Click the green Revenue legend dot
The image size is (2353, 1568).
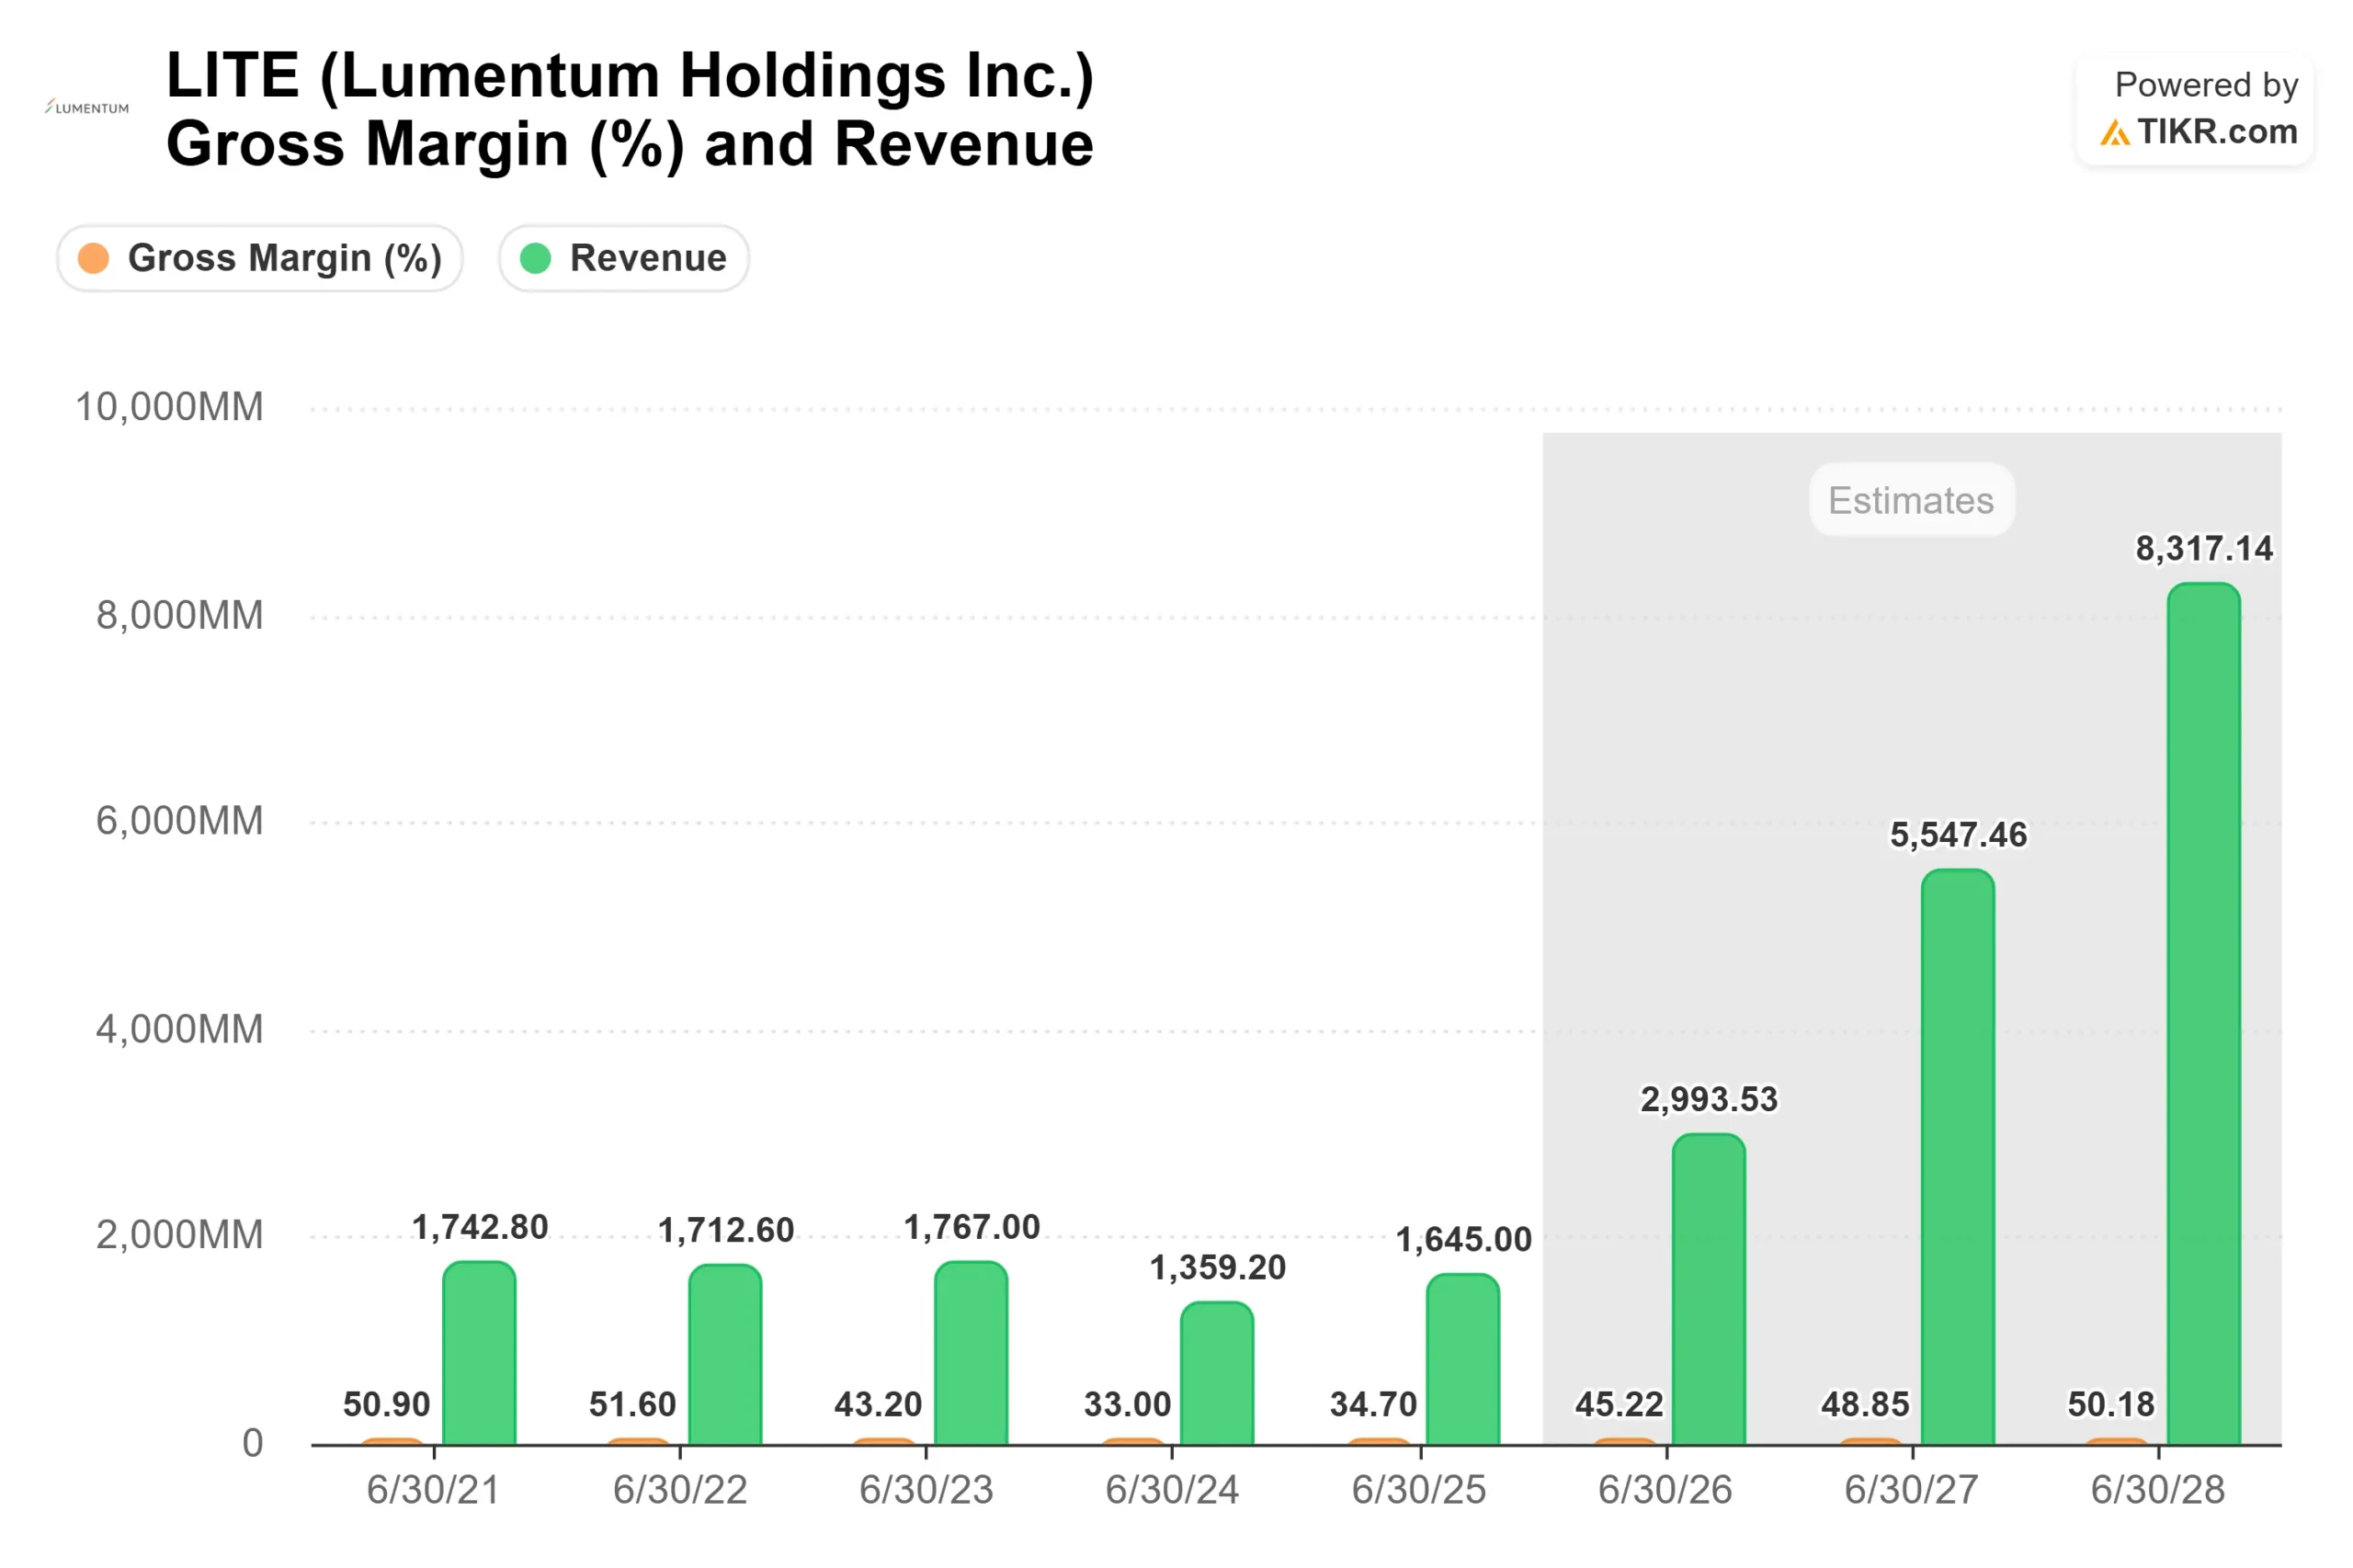[x=535, y=258]
